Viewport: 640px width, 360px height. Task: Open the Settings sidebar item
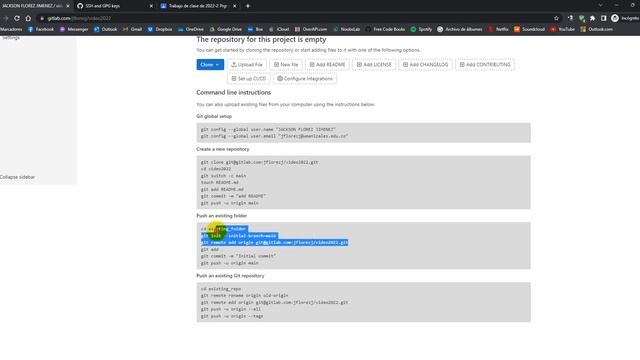pos(11,38)
